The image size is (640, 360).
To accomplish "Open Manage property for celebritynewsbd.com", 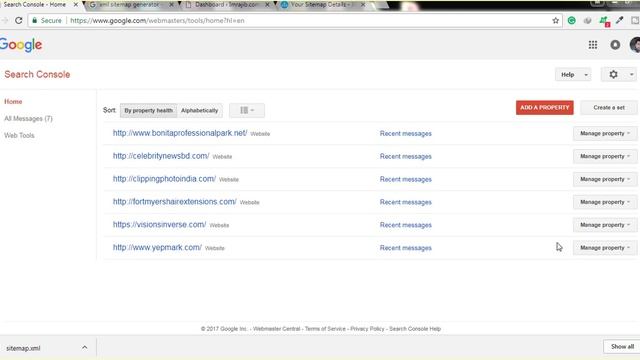I will coord(605,156).
